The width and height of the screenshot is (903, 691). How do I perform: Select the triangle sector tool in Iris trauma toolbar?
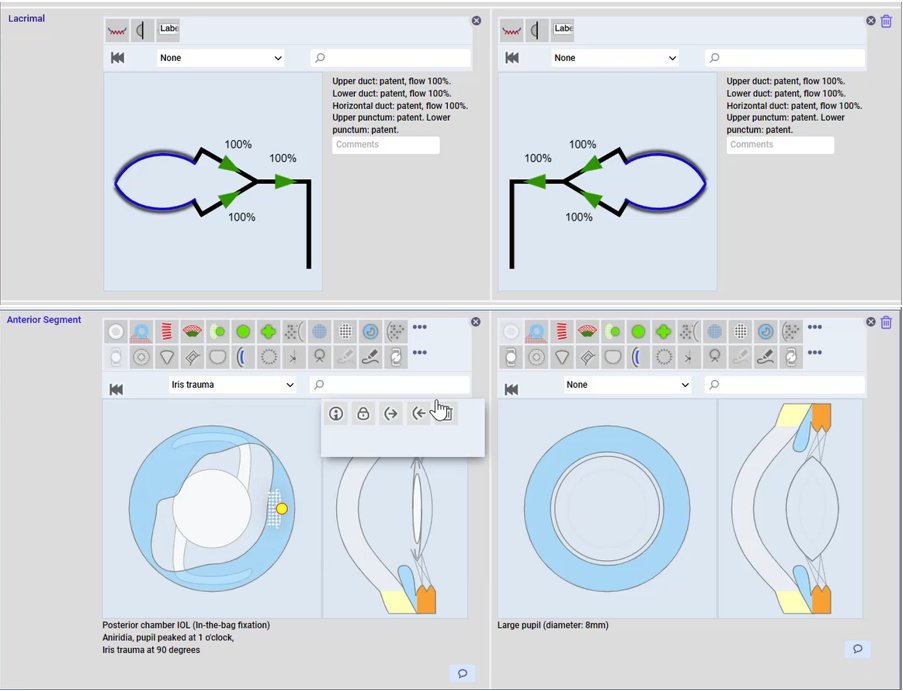click(x=166, y=357)
